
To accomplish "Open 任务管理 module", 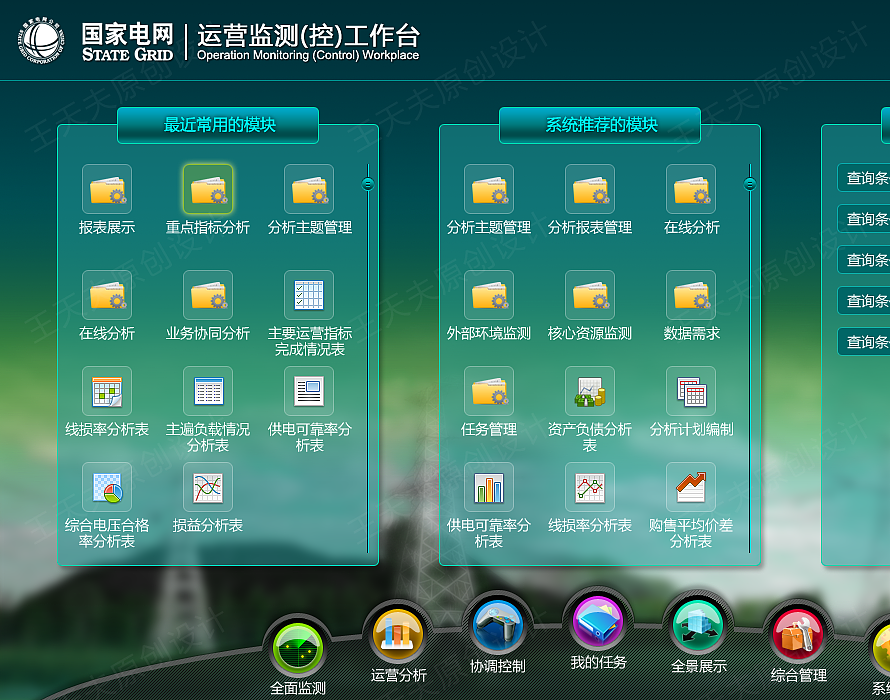I will coord(489,391).
